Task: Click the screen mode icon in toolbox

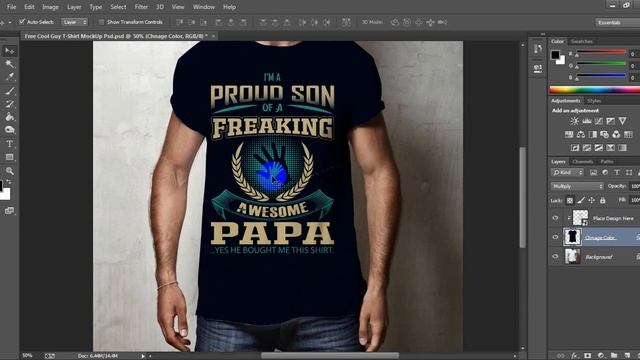Action: (9, 211)
